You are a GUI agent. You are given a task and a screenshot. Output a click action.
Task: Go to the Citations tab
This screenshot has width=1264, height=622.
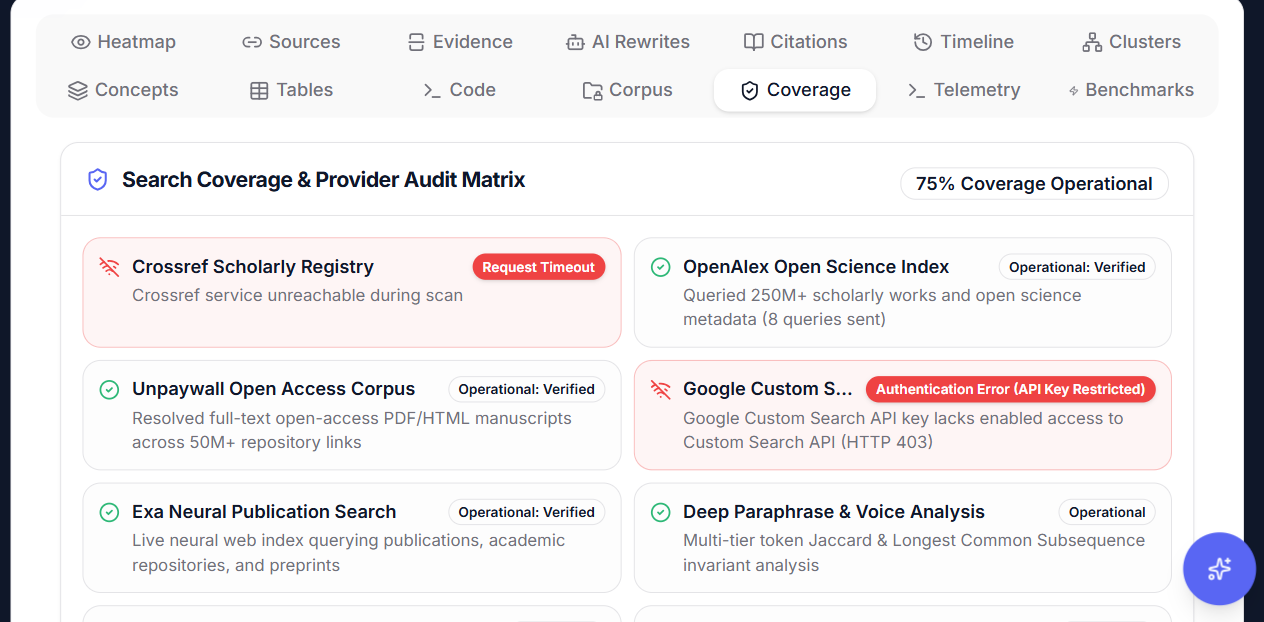[x=795, y=42]
